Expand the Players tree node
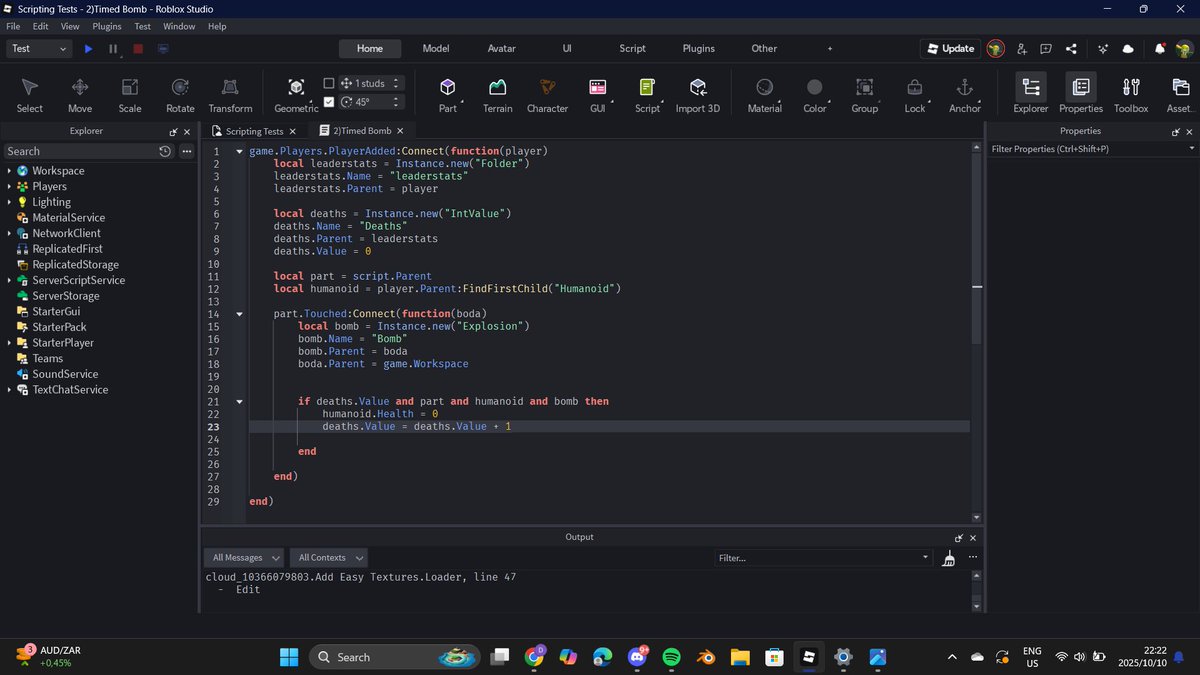Viewport: 1200px width, 675px height. coord(9,186)
